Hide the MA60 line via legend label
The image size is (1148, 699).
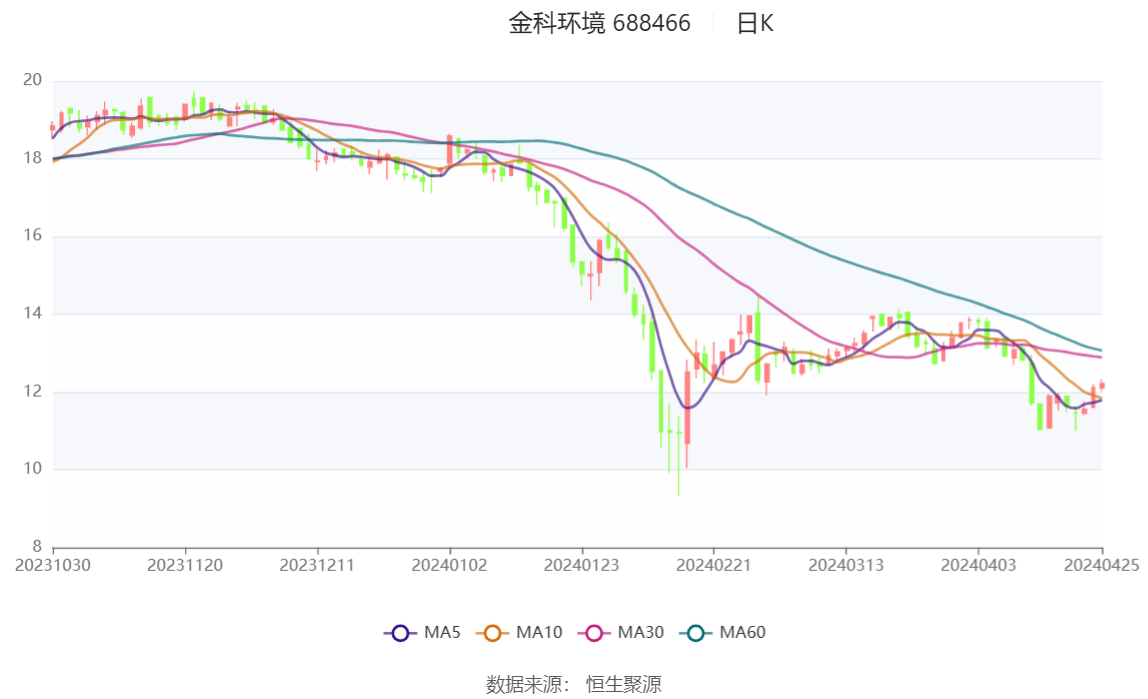[x=742, y=632]
